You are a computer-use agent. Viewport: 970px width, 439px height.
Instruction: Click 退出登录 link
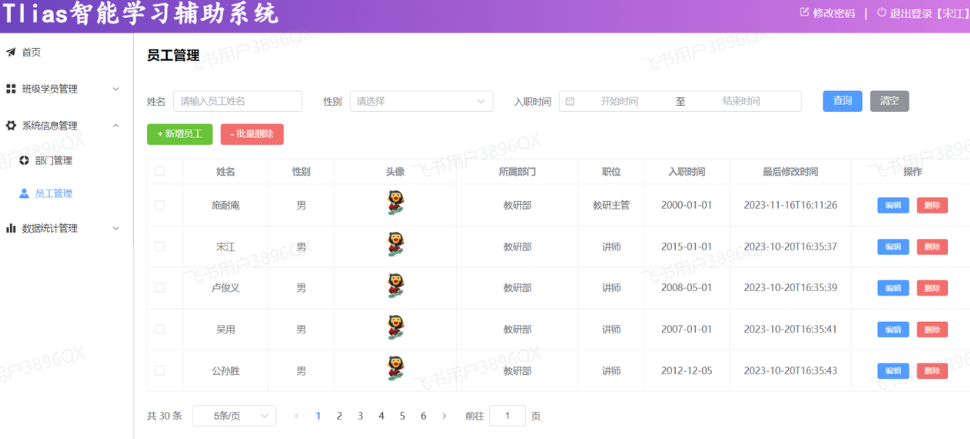point(929,12)
